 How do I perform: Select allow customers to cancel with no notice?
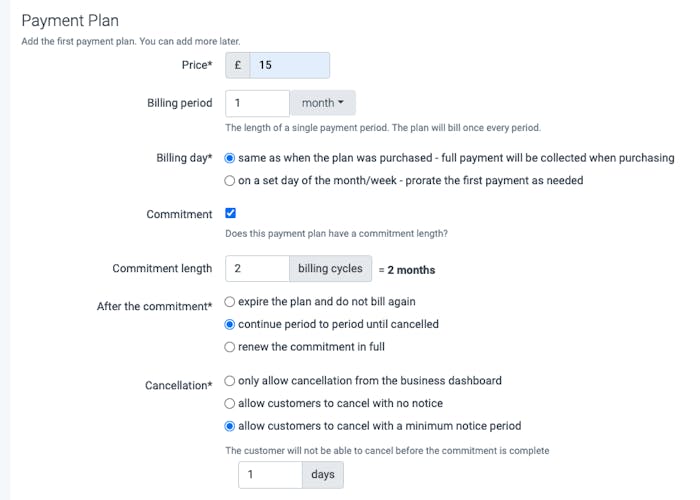pos(231,404)
